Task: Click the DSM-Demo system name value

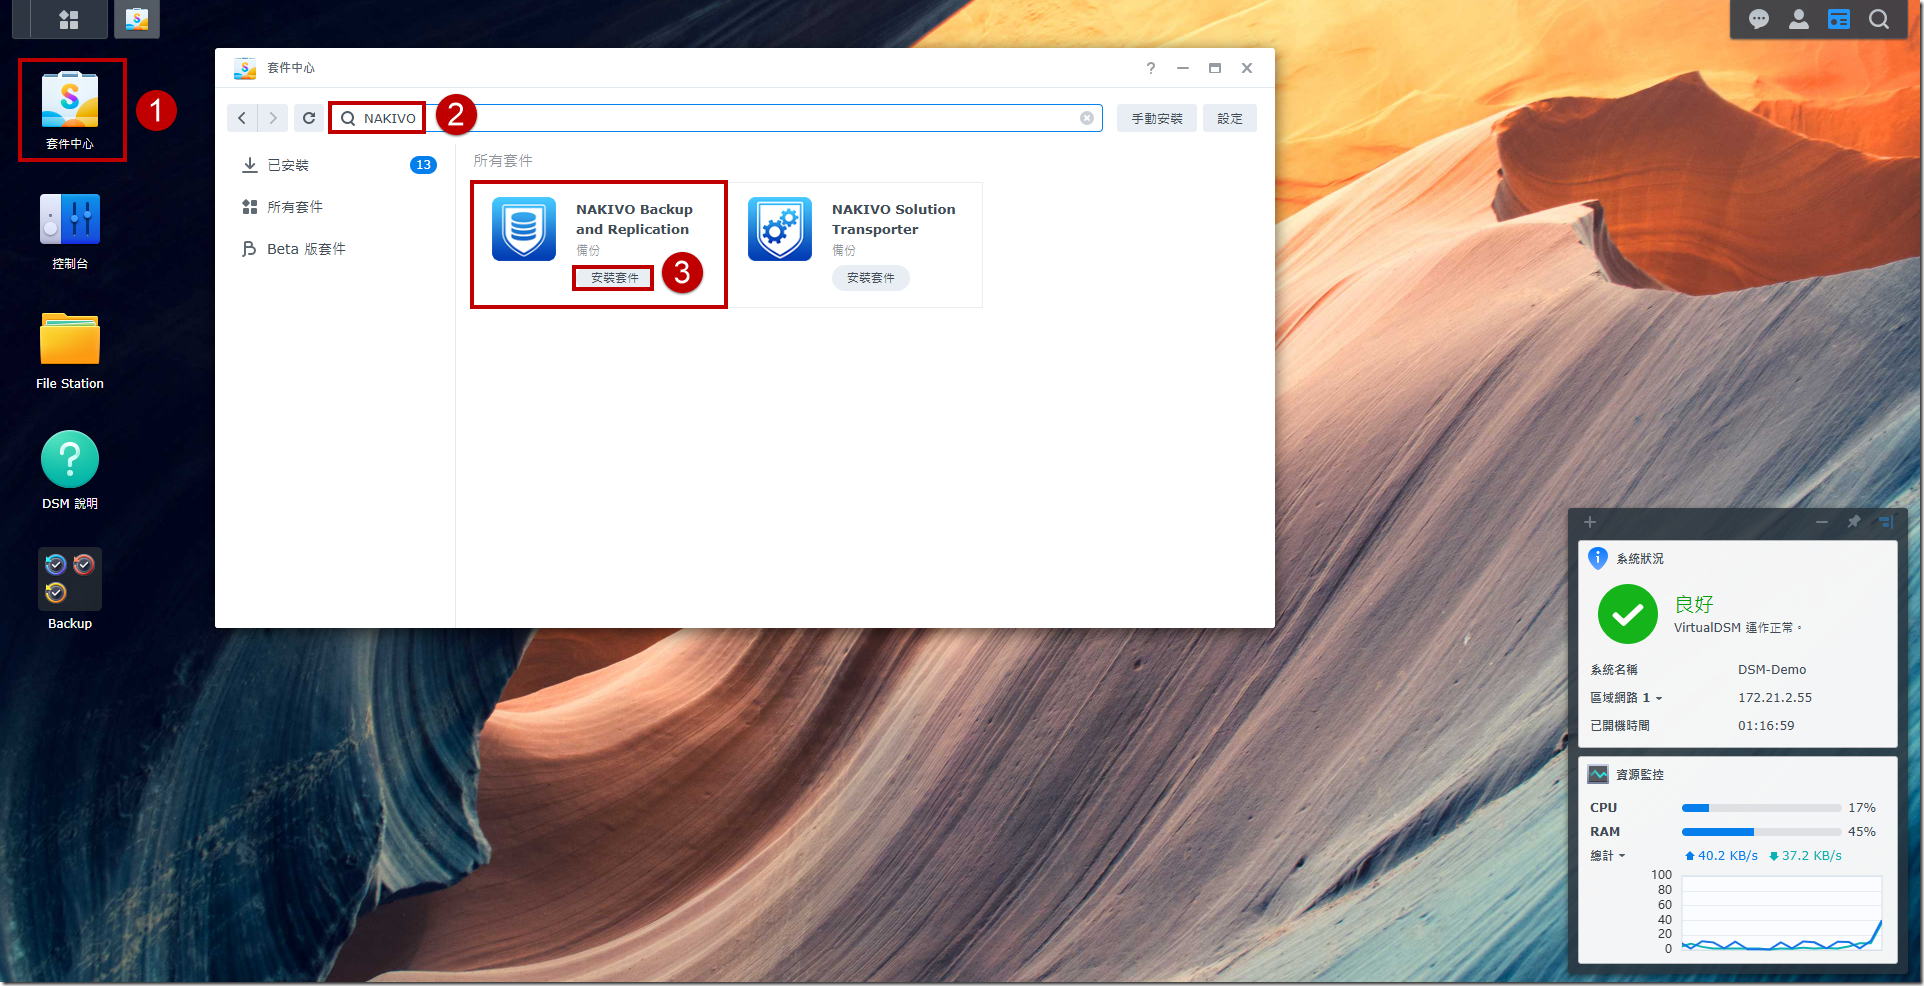Action: click(x=1772, y=670)
